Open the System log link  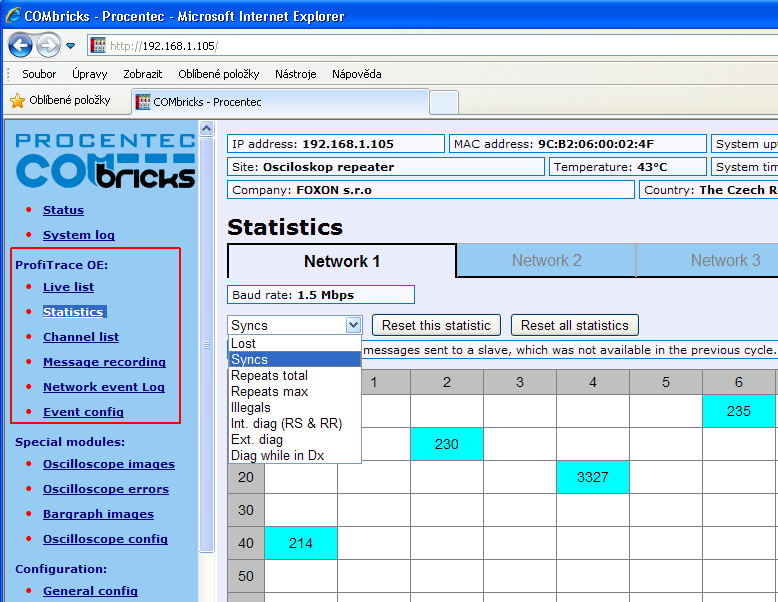click(78, 235)
